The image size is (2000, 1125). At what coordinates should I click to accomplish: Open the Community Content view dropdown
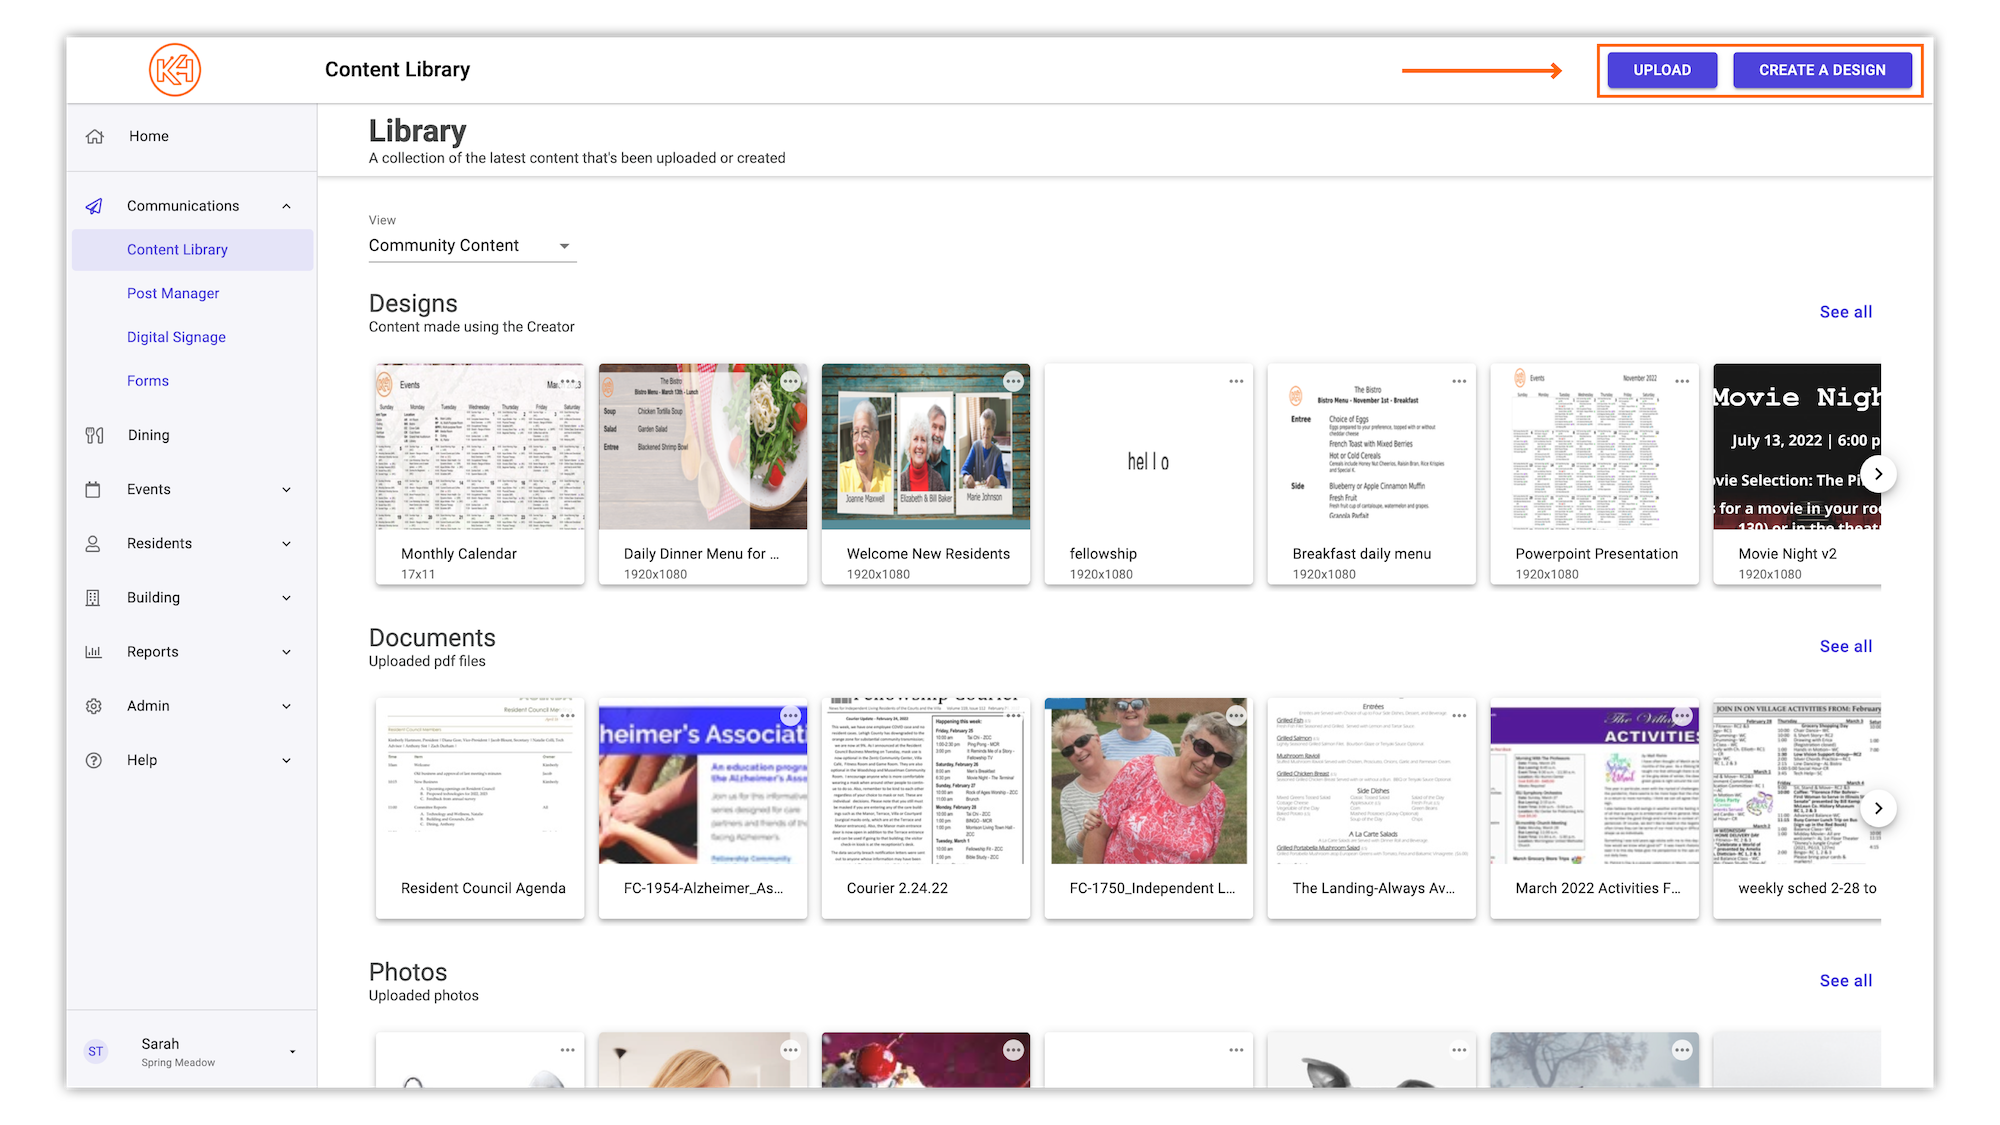(x=472, y=246)
